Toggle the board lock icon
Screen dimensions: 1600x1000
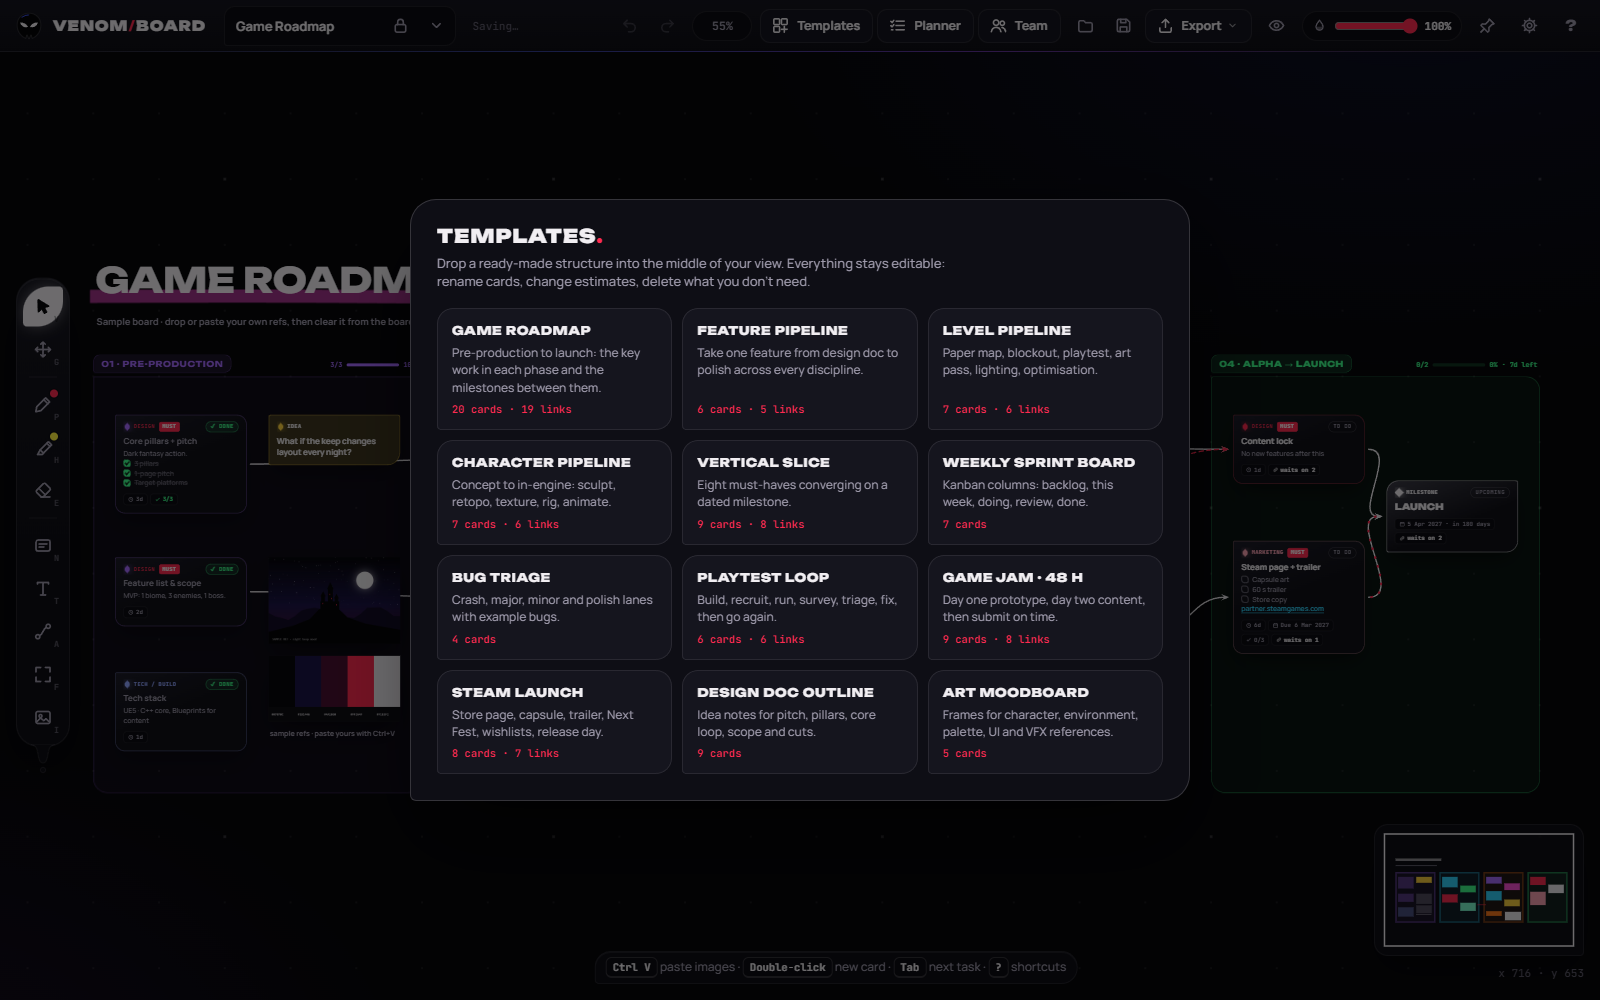(x=400, y=26)
